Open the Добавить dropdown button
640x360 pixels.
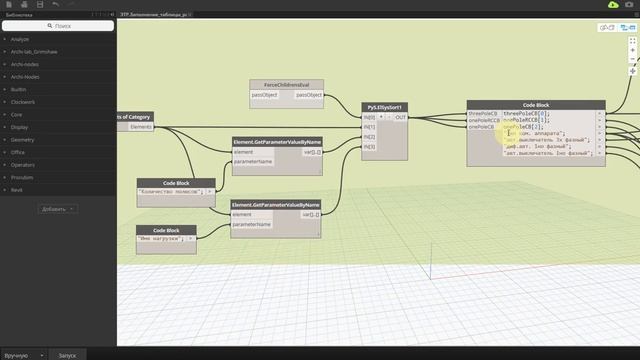coord(58,209)
